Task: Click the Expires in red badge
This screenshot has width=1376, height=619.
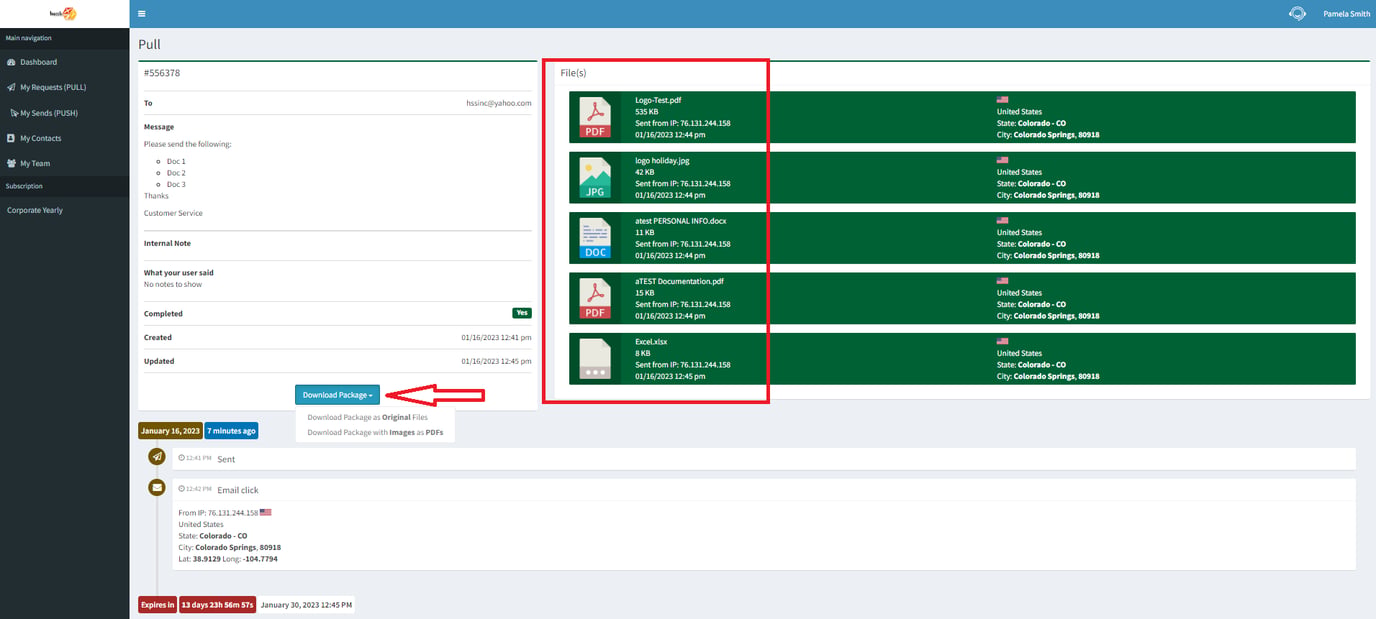Action: 158,605
